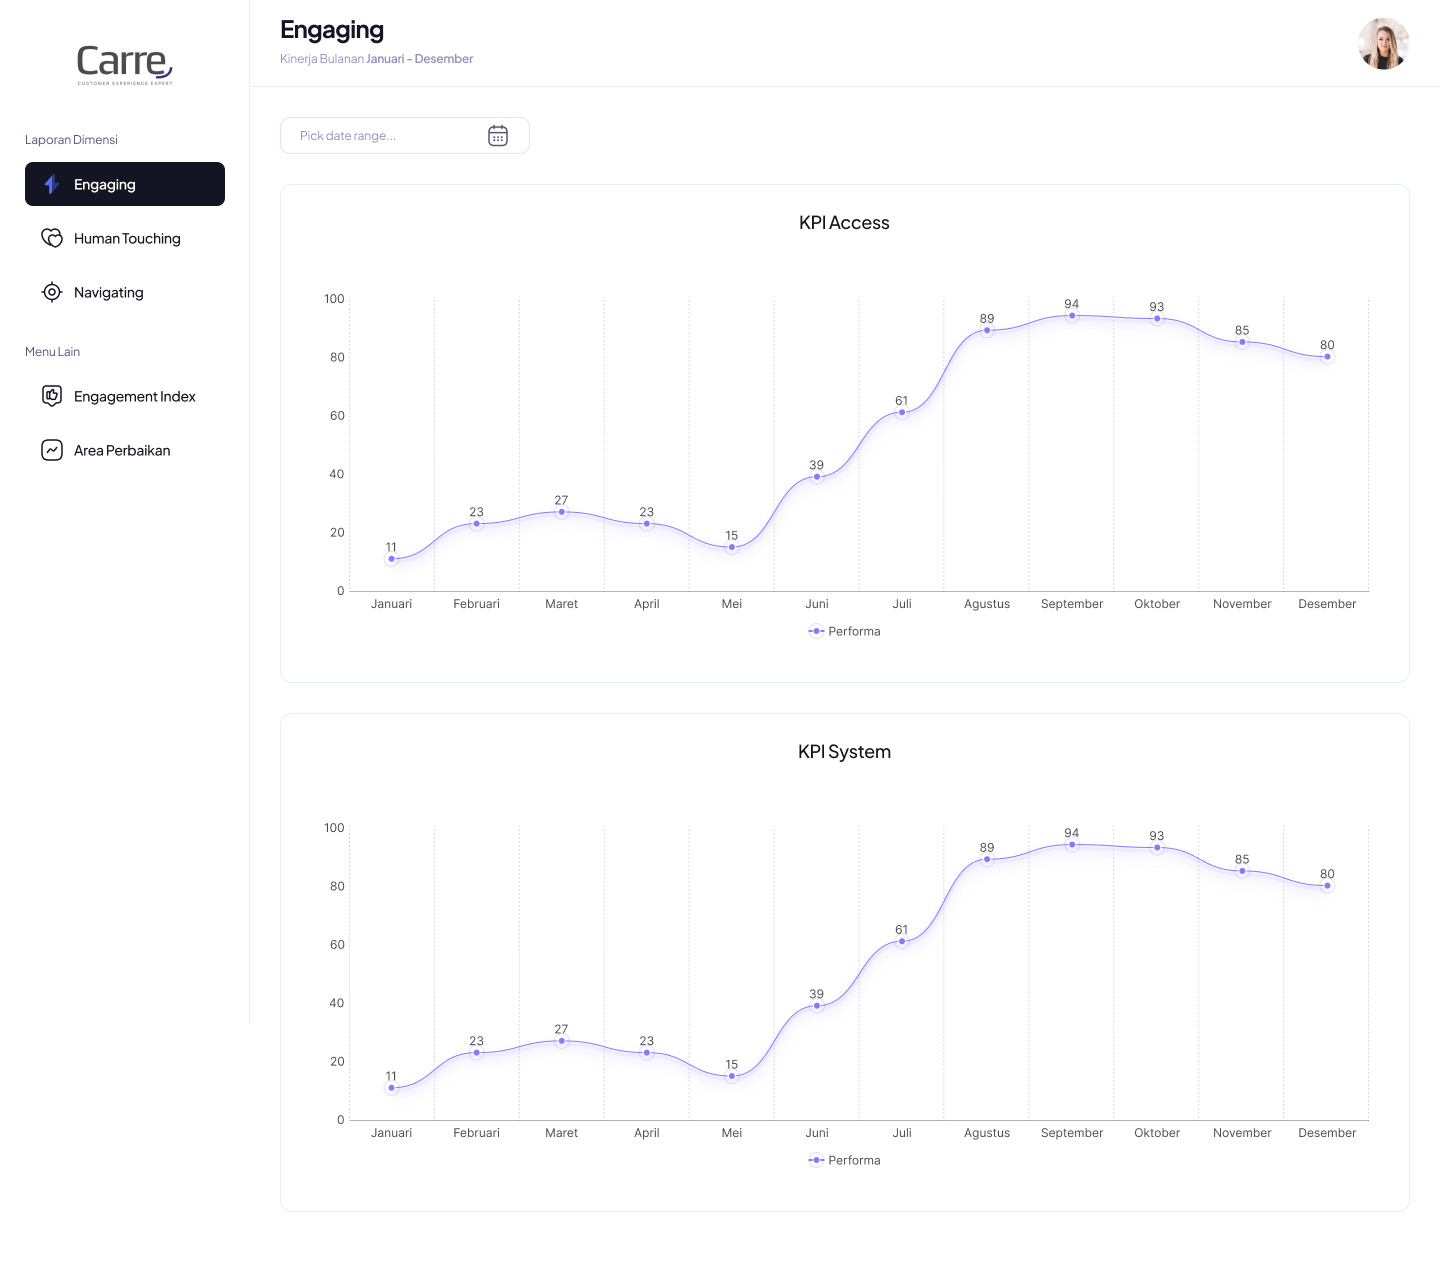The width and height of the screenshot is (1440, 1272).
Task: Go to the Navigating menu item
Action: (109, 292)
